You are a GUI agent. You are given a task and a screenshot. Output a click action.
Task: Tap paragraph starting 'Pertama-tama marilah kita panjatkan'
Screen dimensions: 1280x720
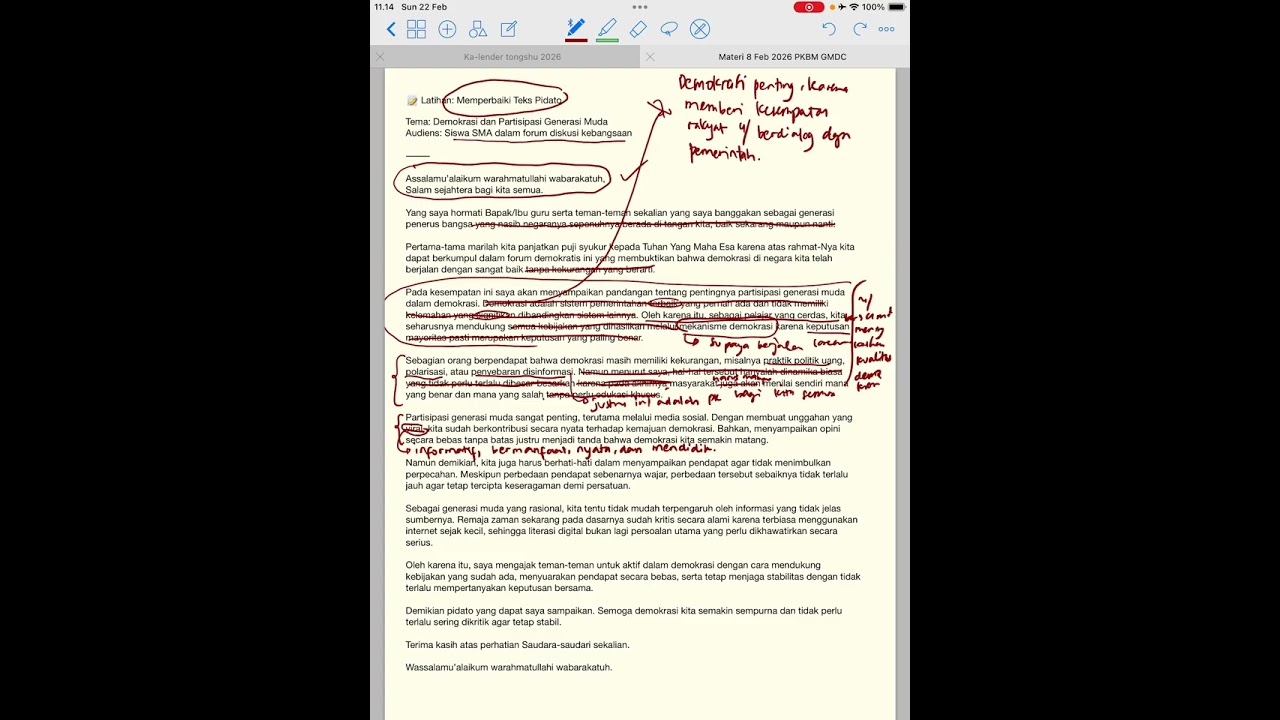[630, 258]
